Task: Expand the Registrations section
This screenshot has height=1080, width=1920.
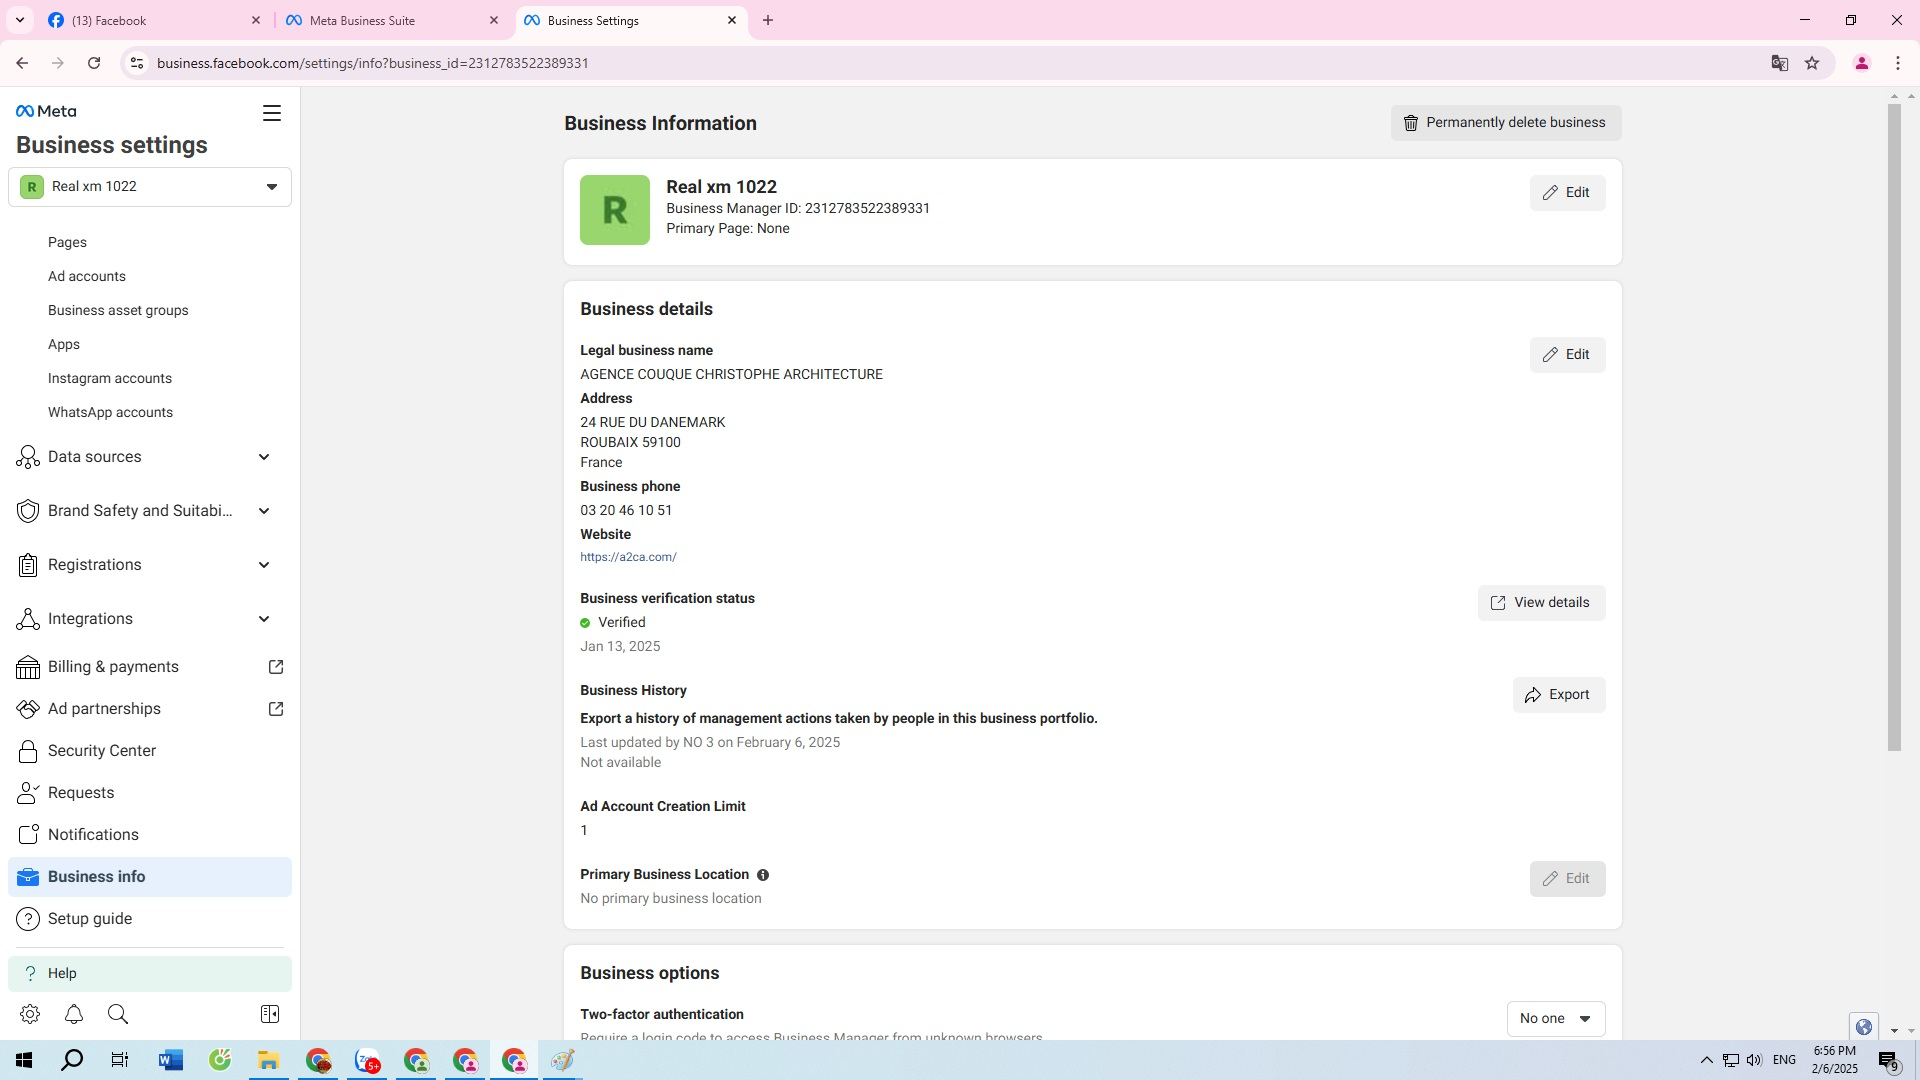Action: [150, 565]
